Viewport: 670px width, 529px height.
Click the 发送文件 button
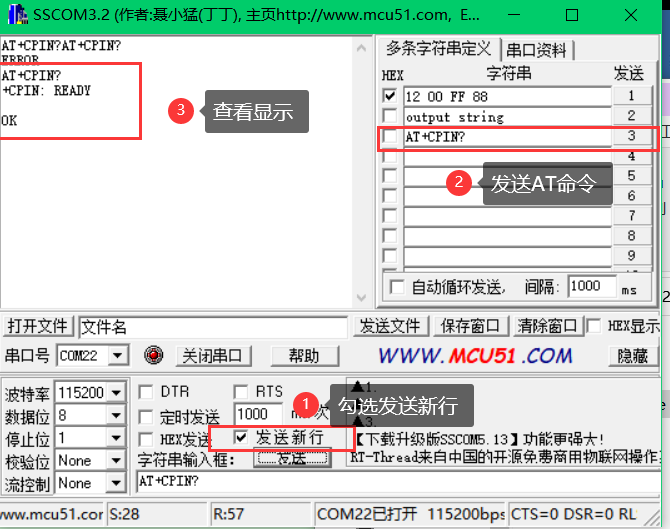(390, 326)
